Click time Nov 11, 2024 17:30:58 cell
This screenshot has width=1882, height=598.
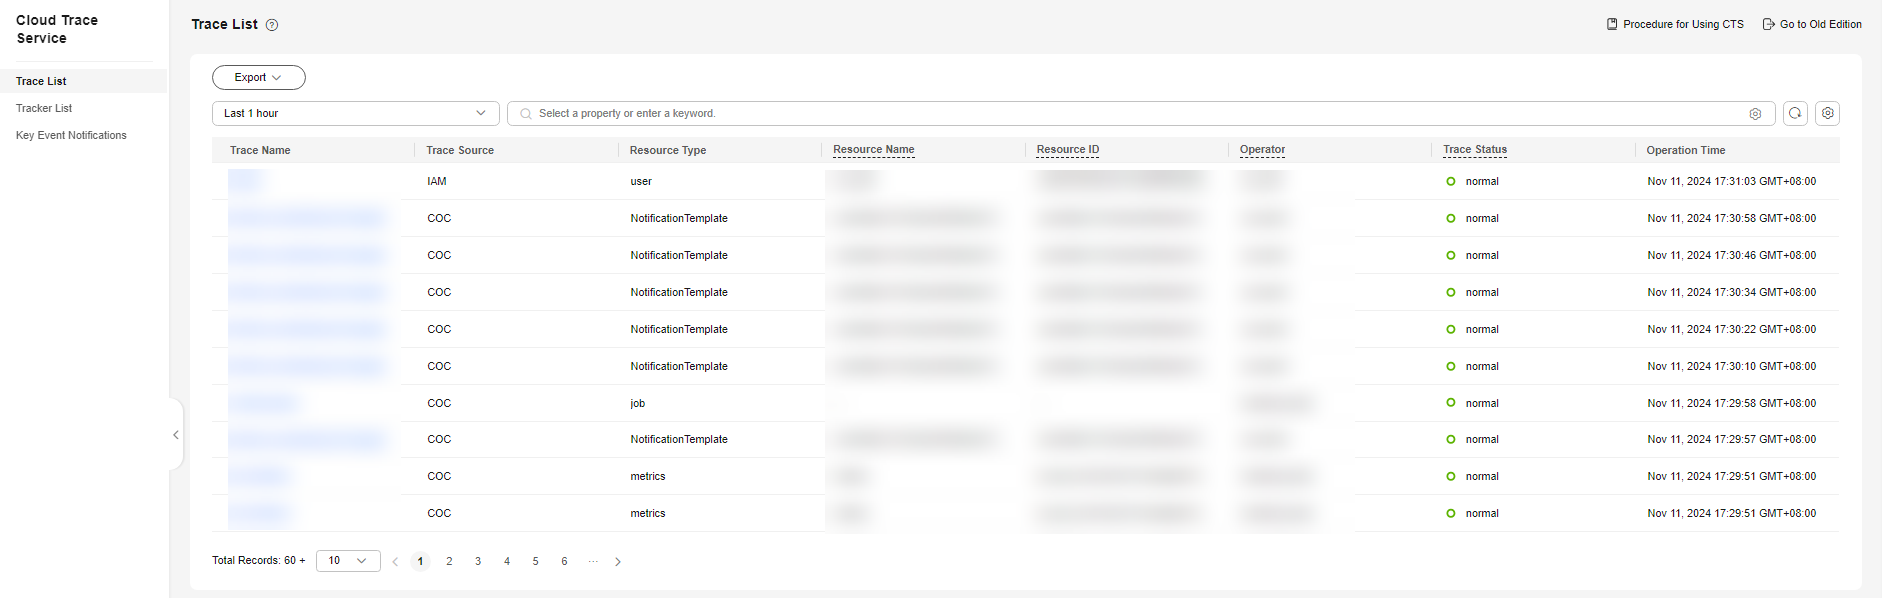tap(1732, 218)
